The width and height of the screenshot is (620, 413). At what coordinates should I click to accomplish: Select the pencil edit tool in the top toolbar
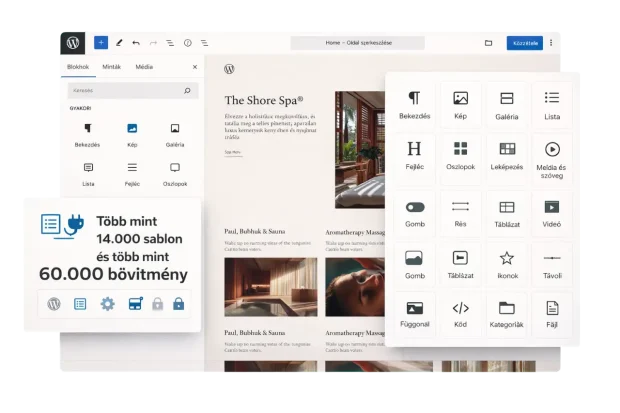pyautogui.click(x=119, y=43)
